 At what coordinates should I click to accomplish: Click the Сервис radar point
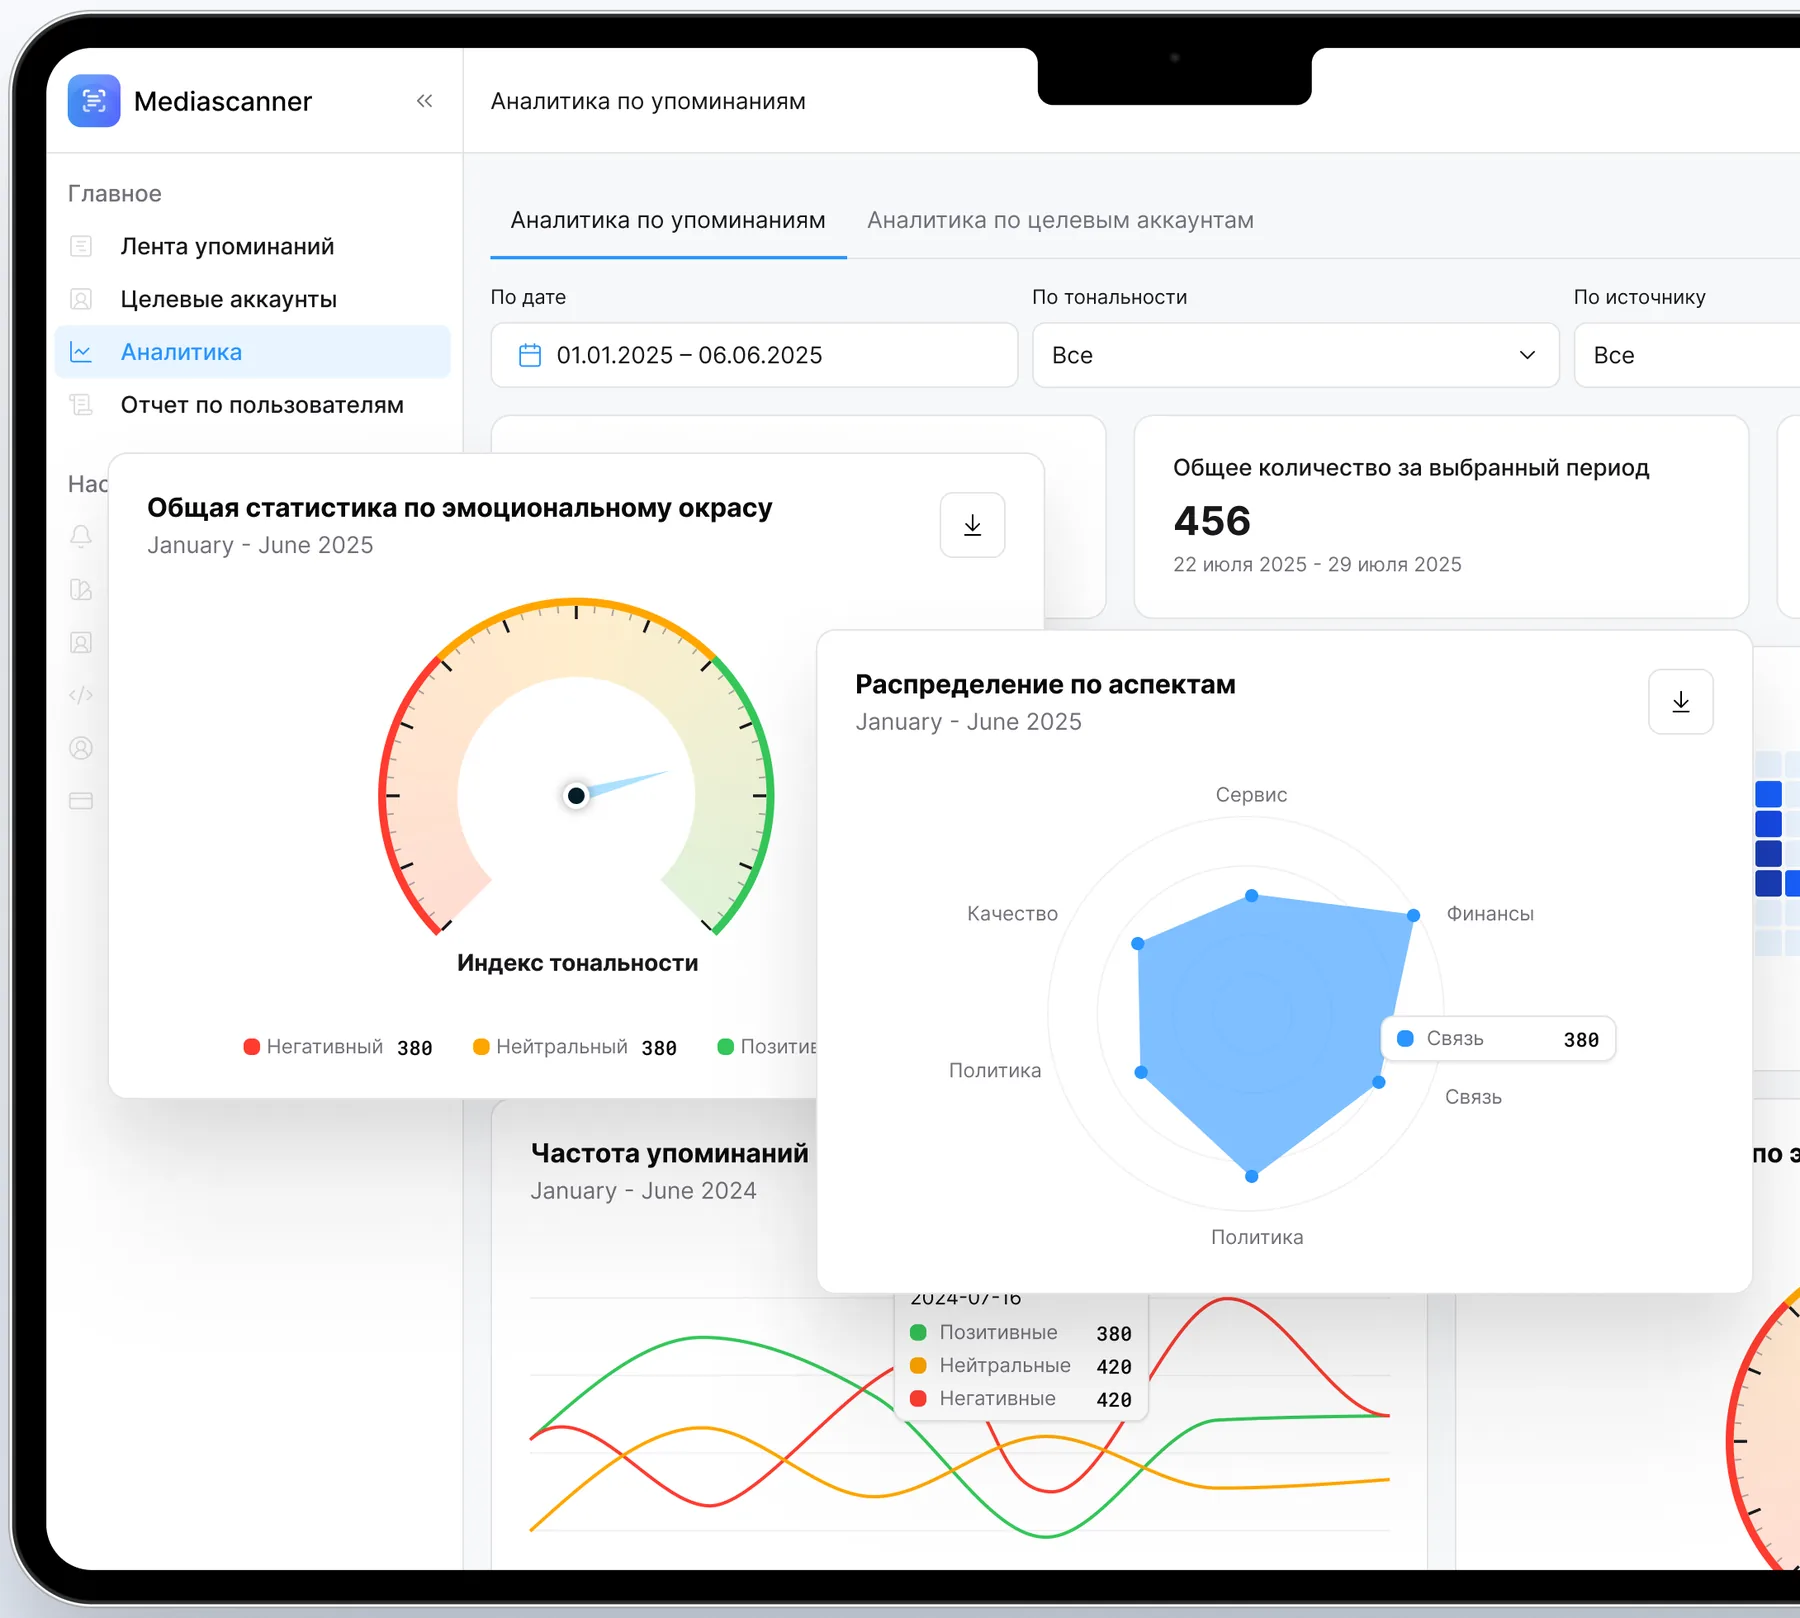(1251, 895)
